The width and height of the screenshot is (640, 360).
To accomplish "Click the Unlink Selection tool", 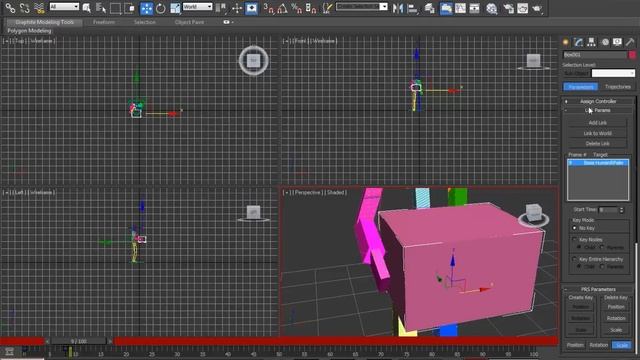I will click(x=24, y=8).
